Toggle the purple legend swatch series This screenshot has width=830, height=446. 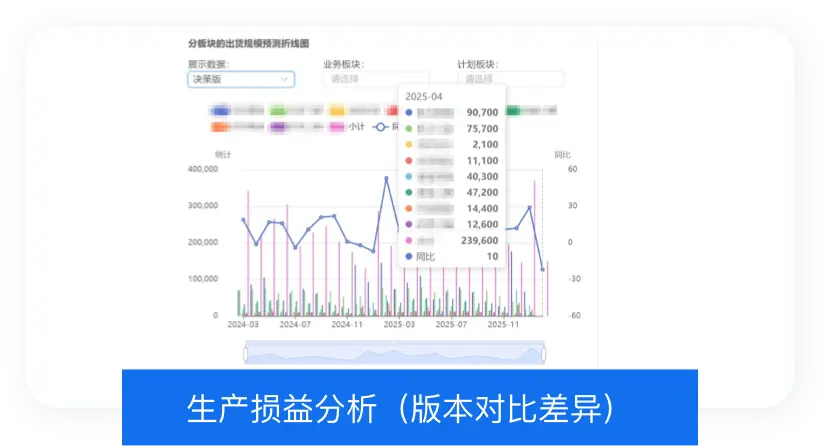tap(278, 127)
